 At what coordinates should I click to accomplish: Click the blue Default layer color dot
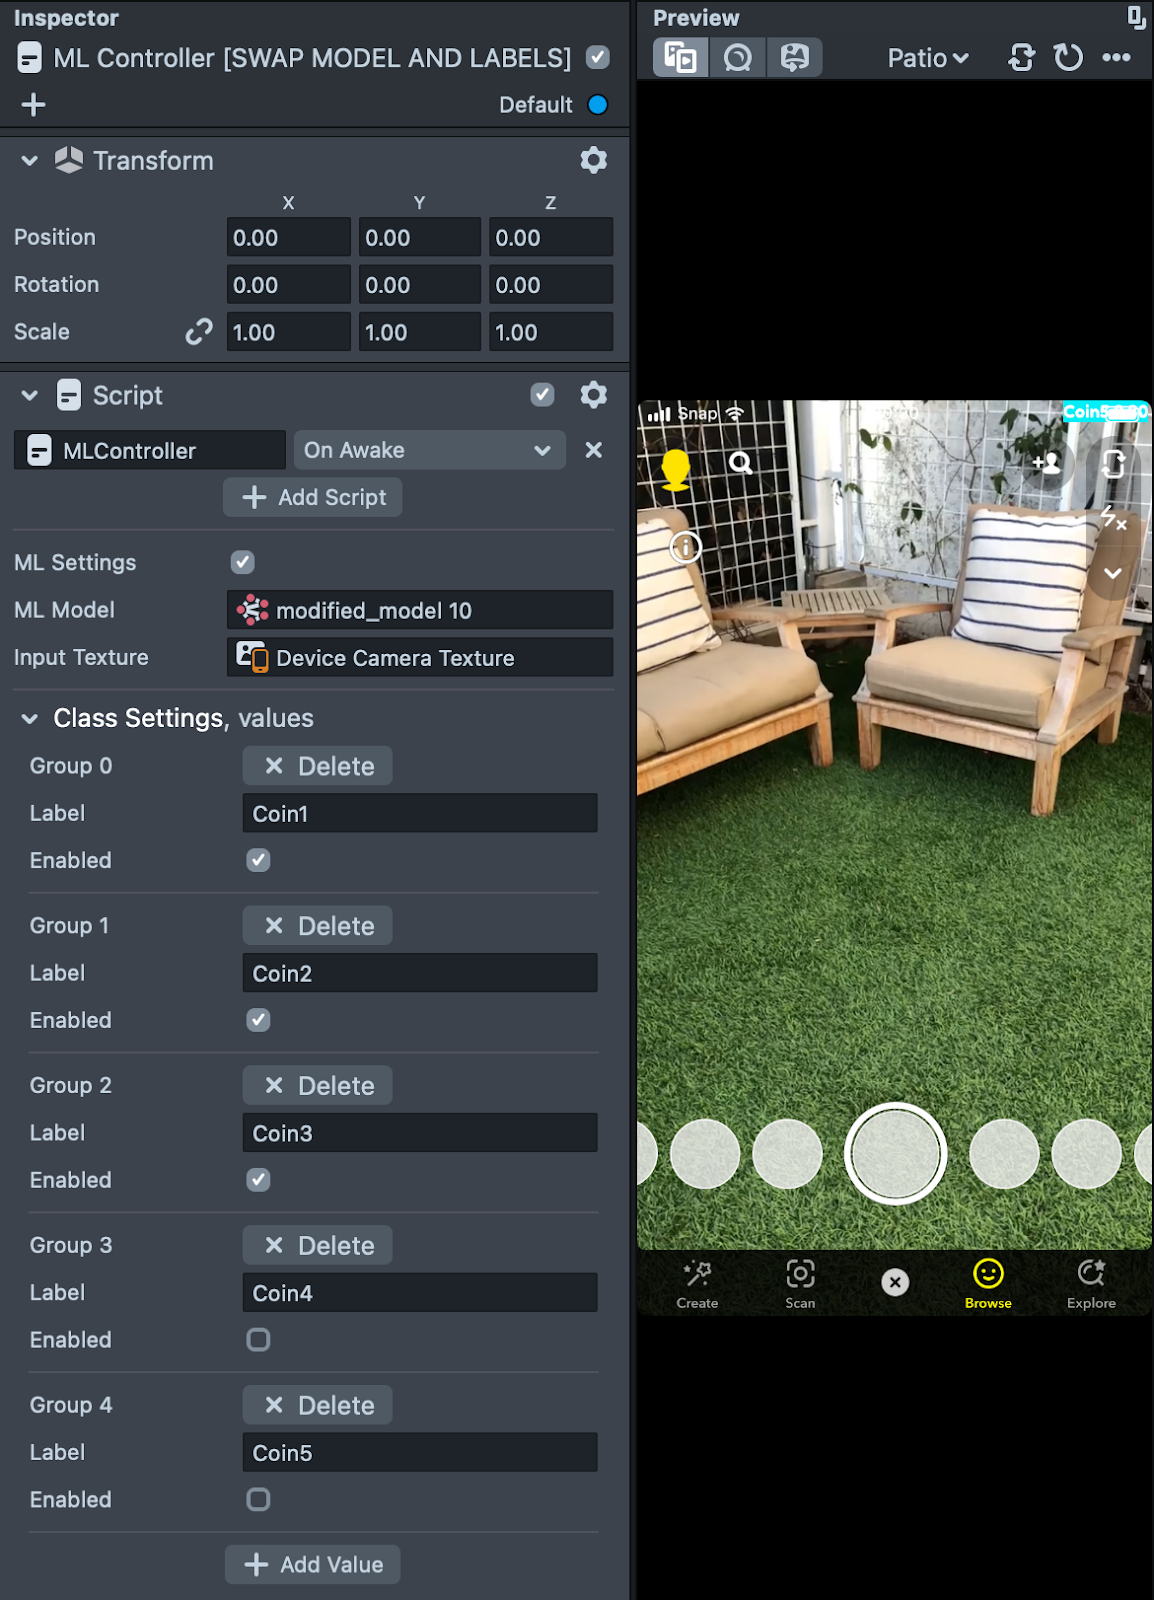[x=598, y=105]
